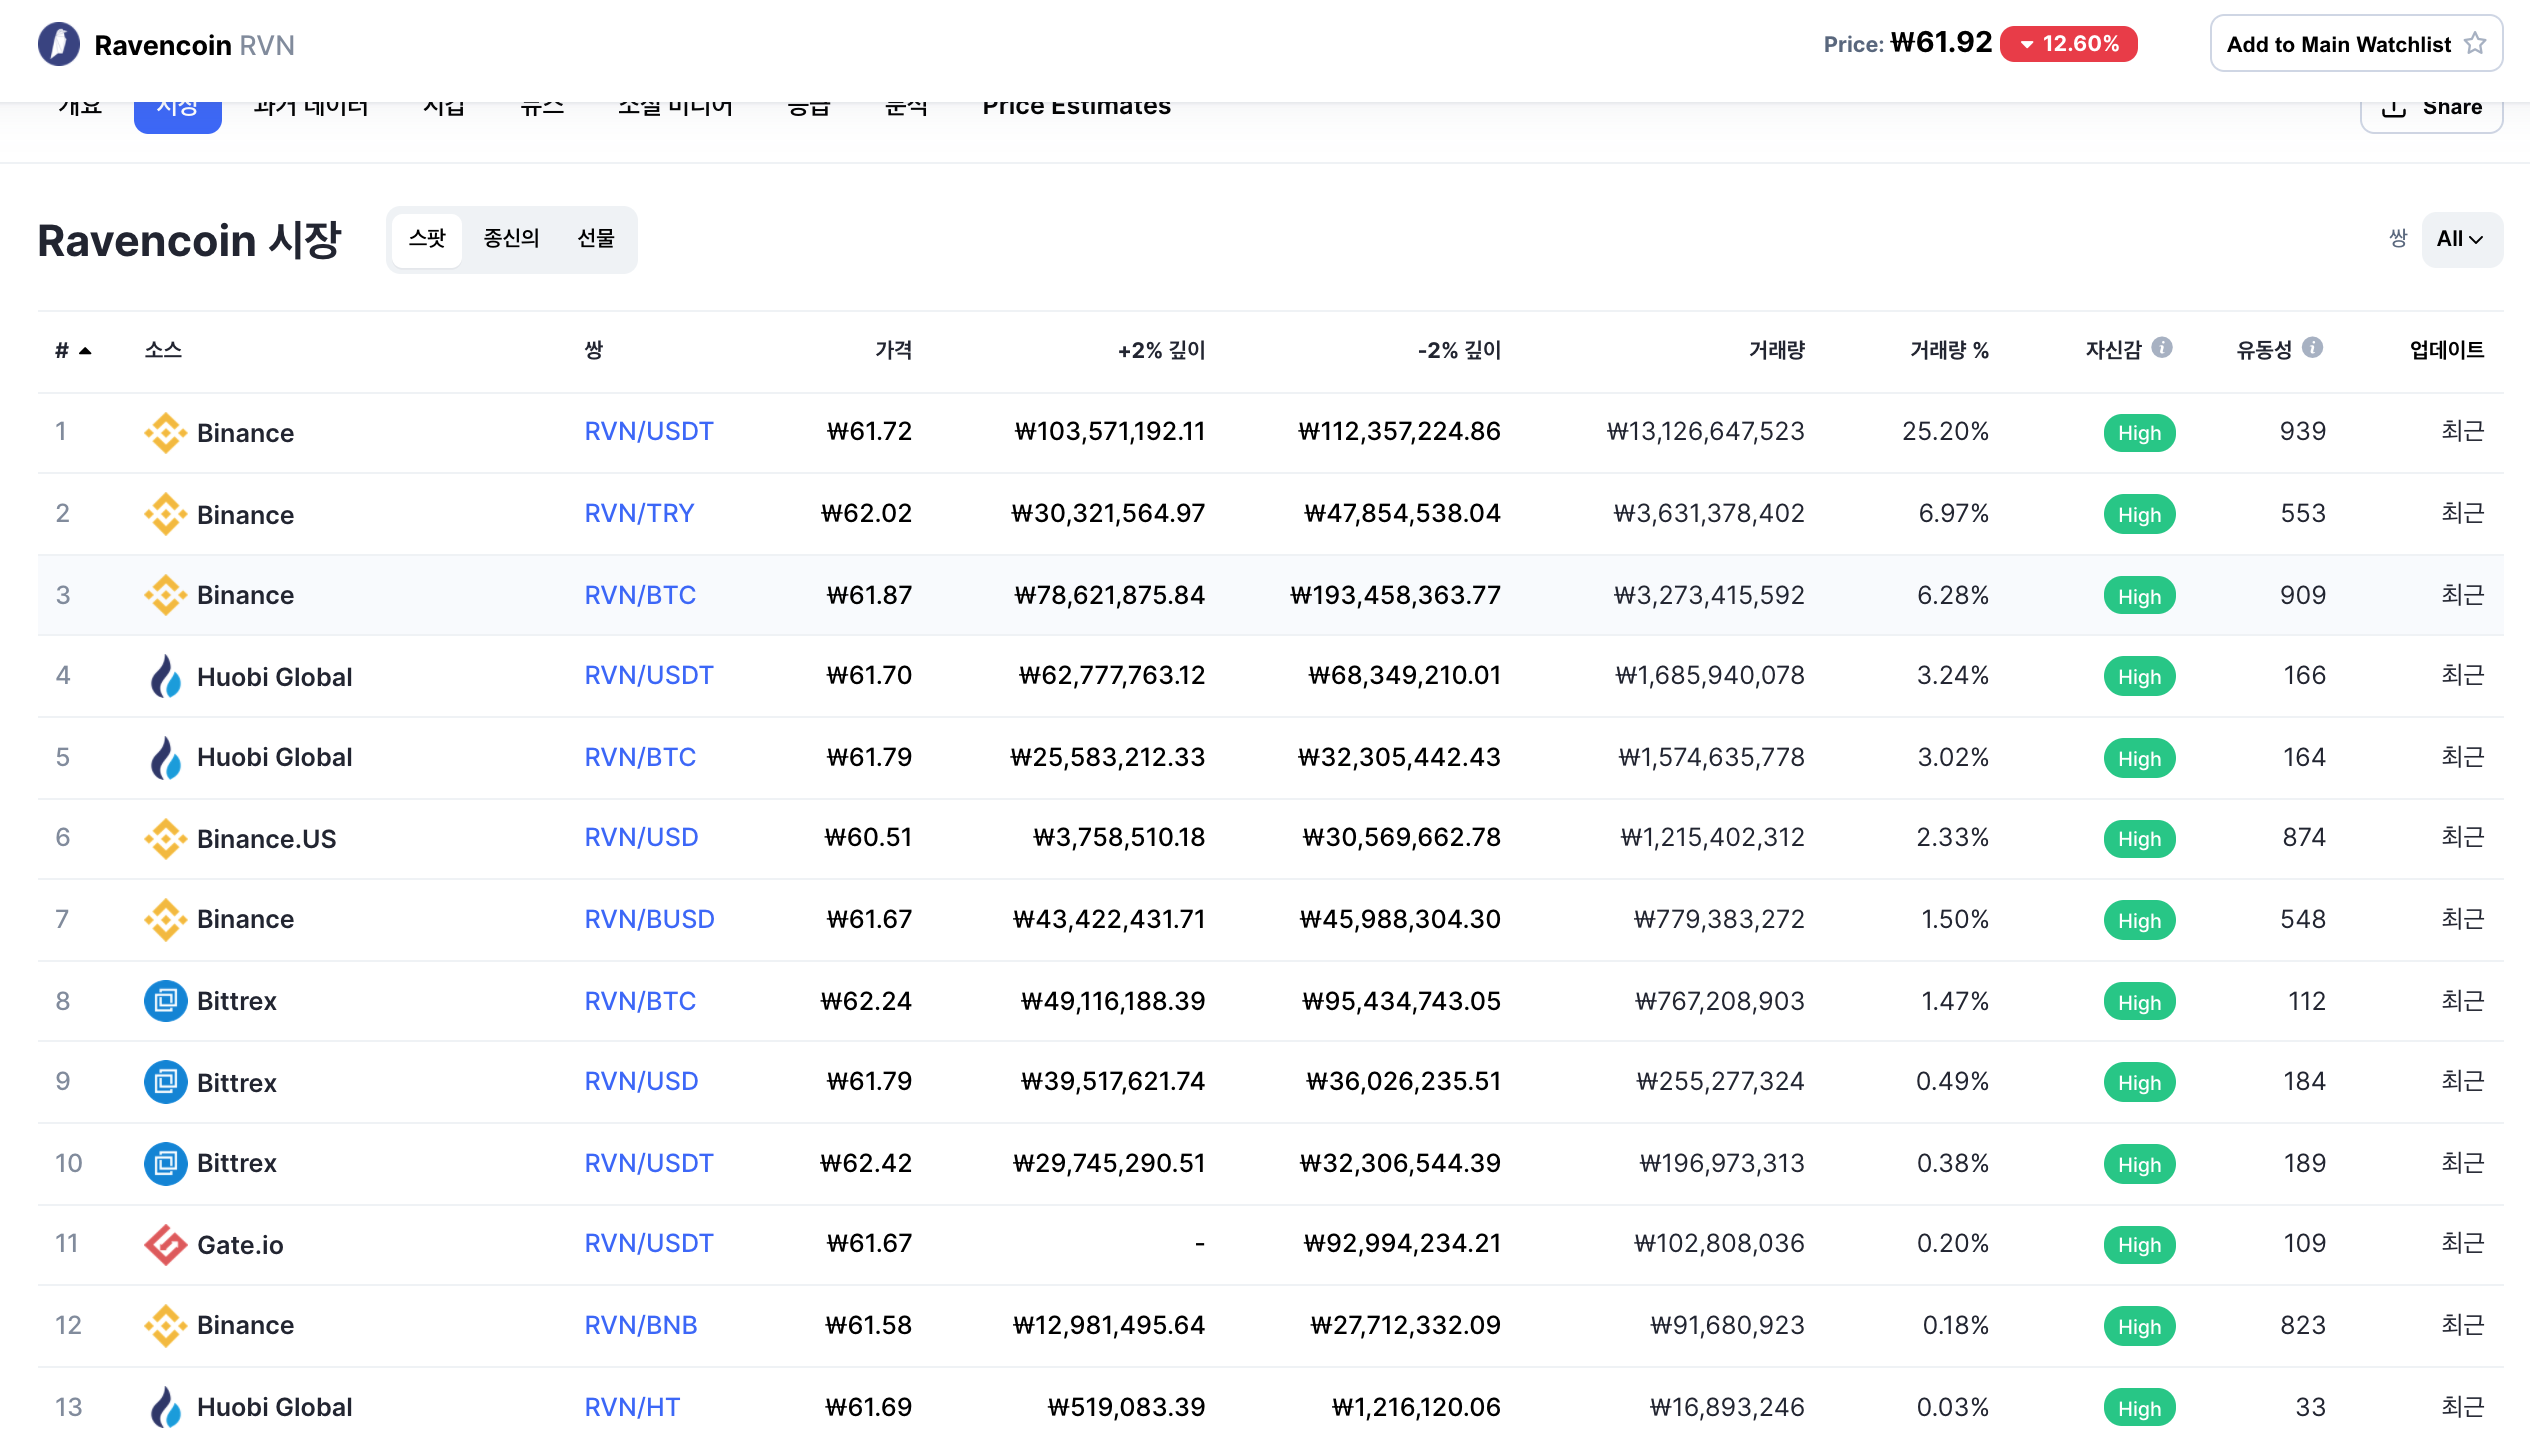Click the ₩193,458,363.77 depth value
The image size is (2530, 1442).
tap(1395, 595)
